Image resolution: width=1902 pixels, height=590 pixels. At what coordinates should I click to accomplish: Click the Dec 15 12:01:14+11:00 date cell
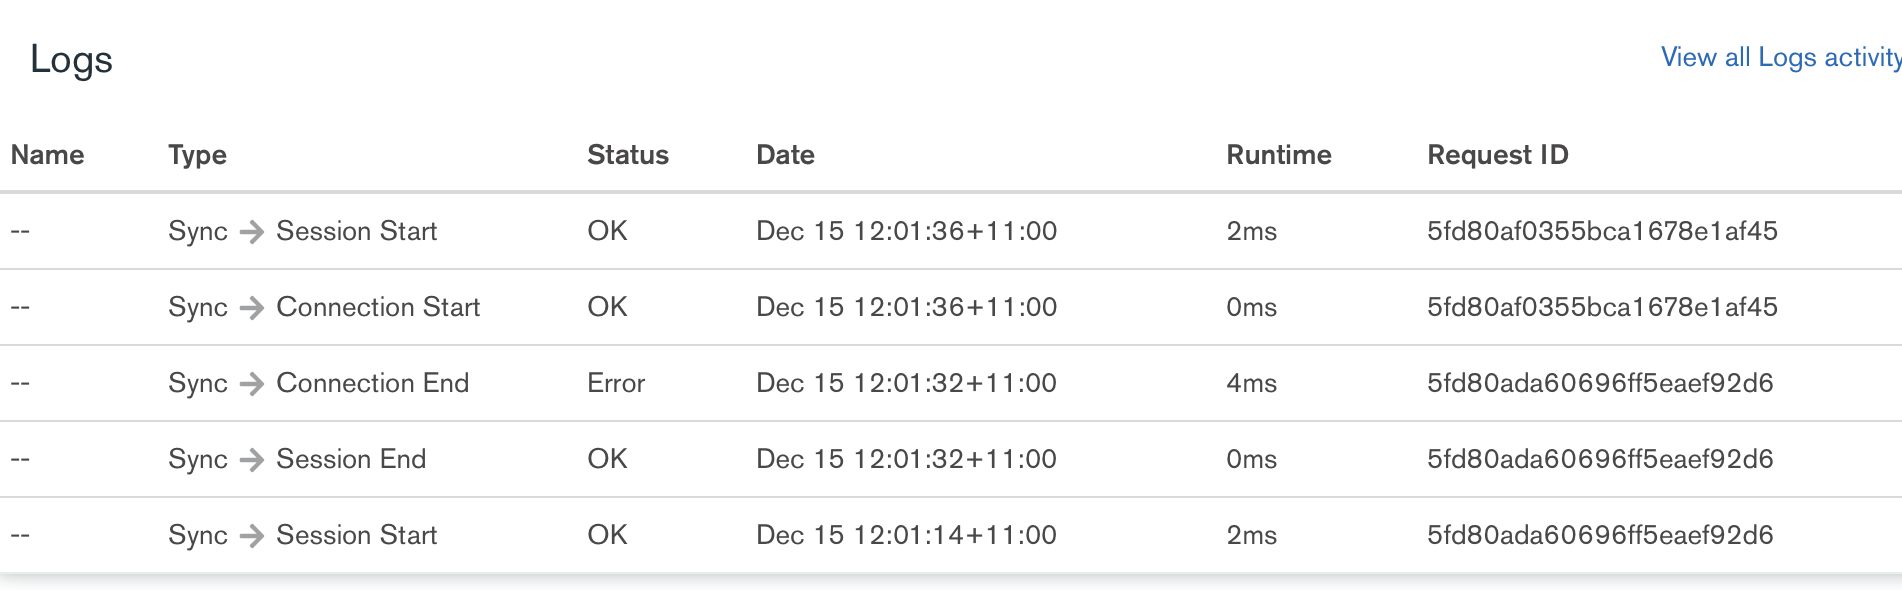906,535
